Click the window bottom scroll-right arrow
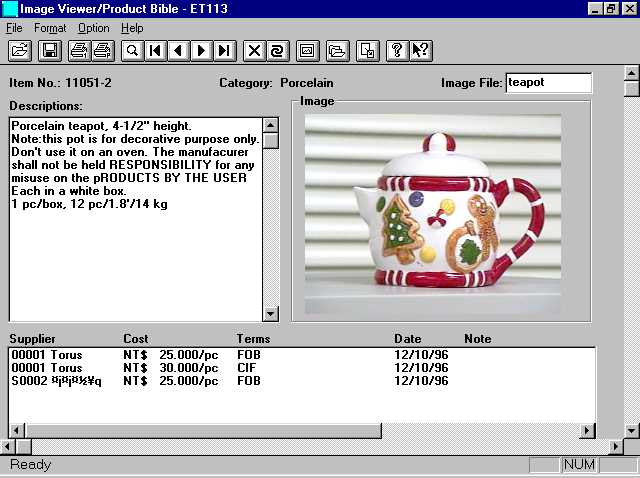The height and width of the screenshot is (478, 640). tap(616, 447)
